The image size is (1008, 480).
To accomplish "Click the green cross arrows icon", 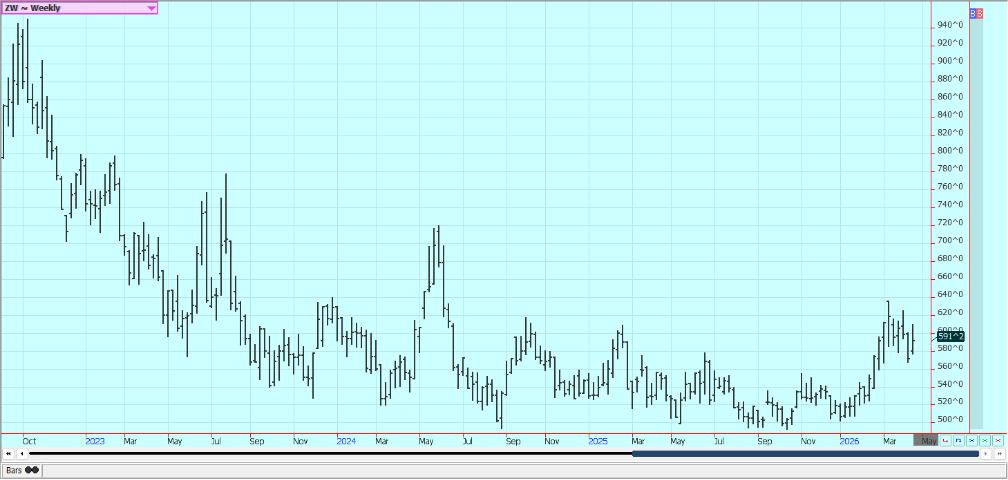I will 983,440.
